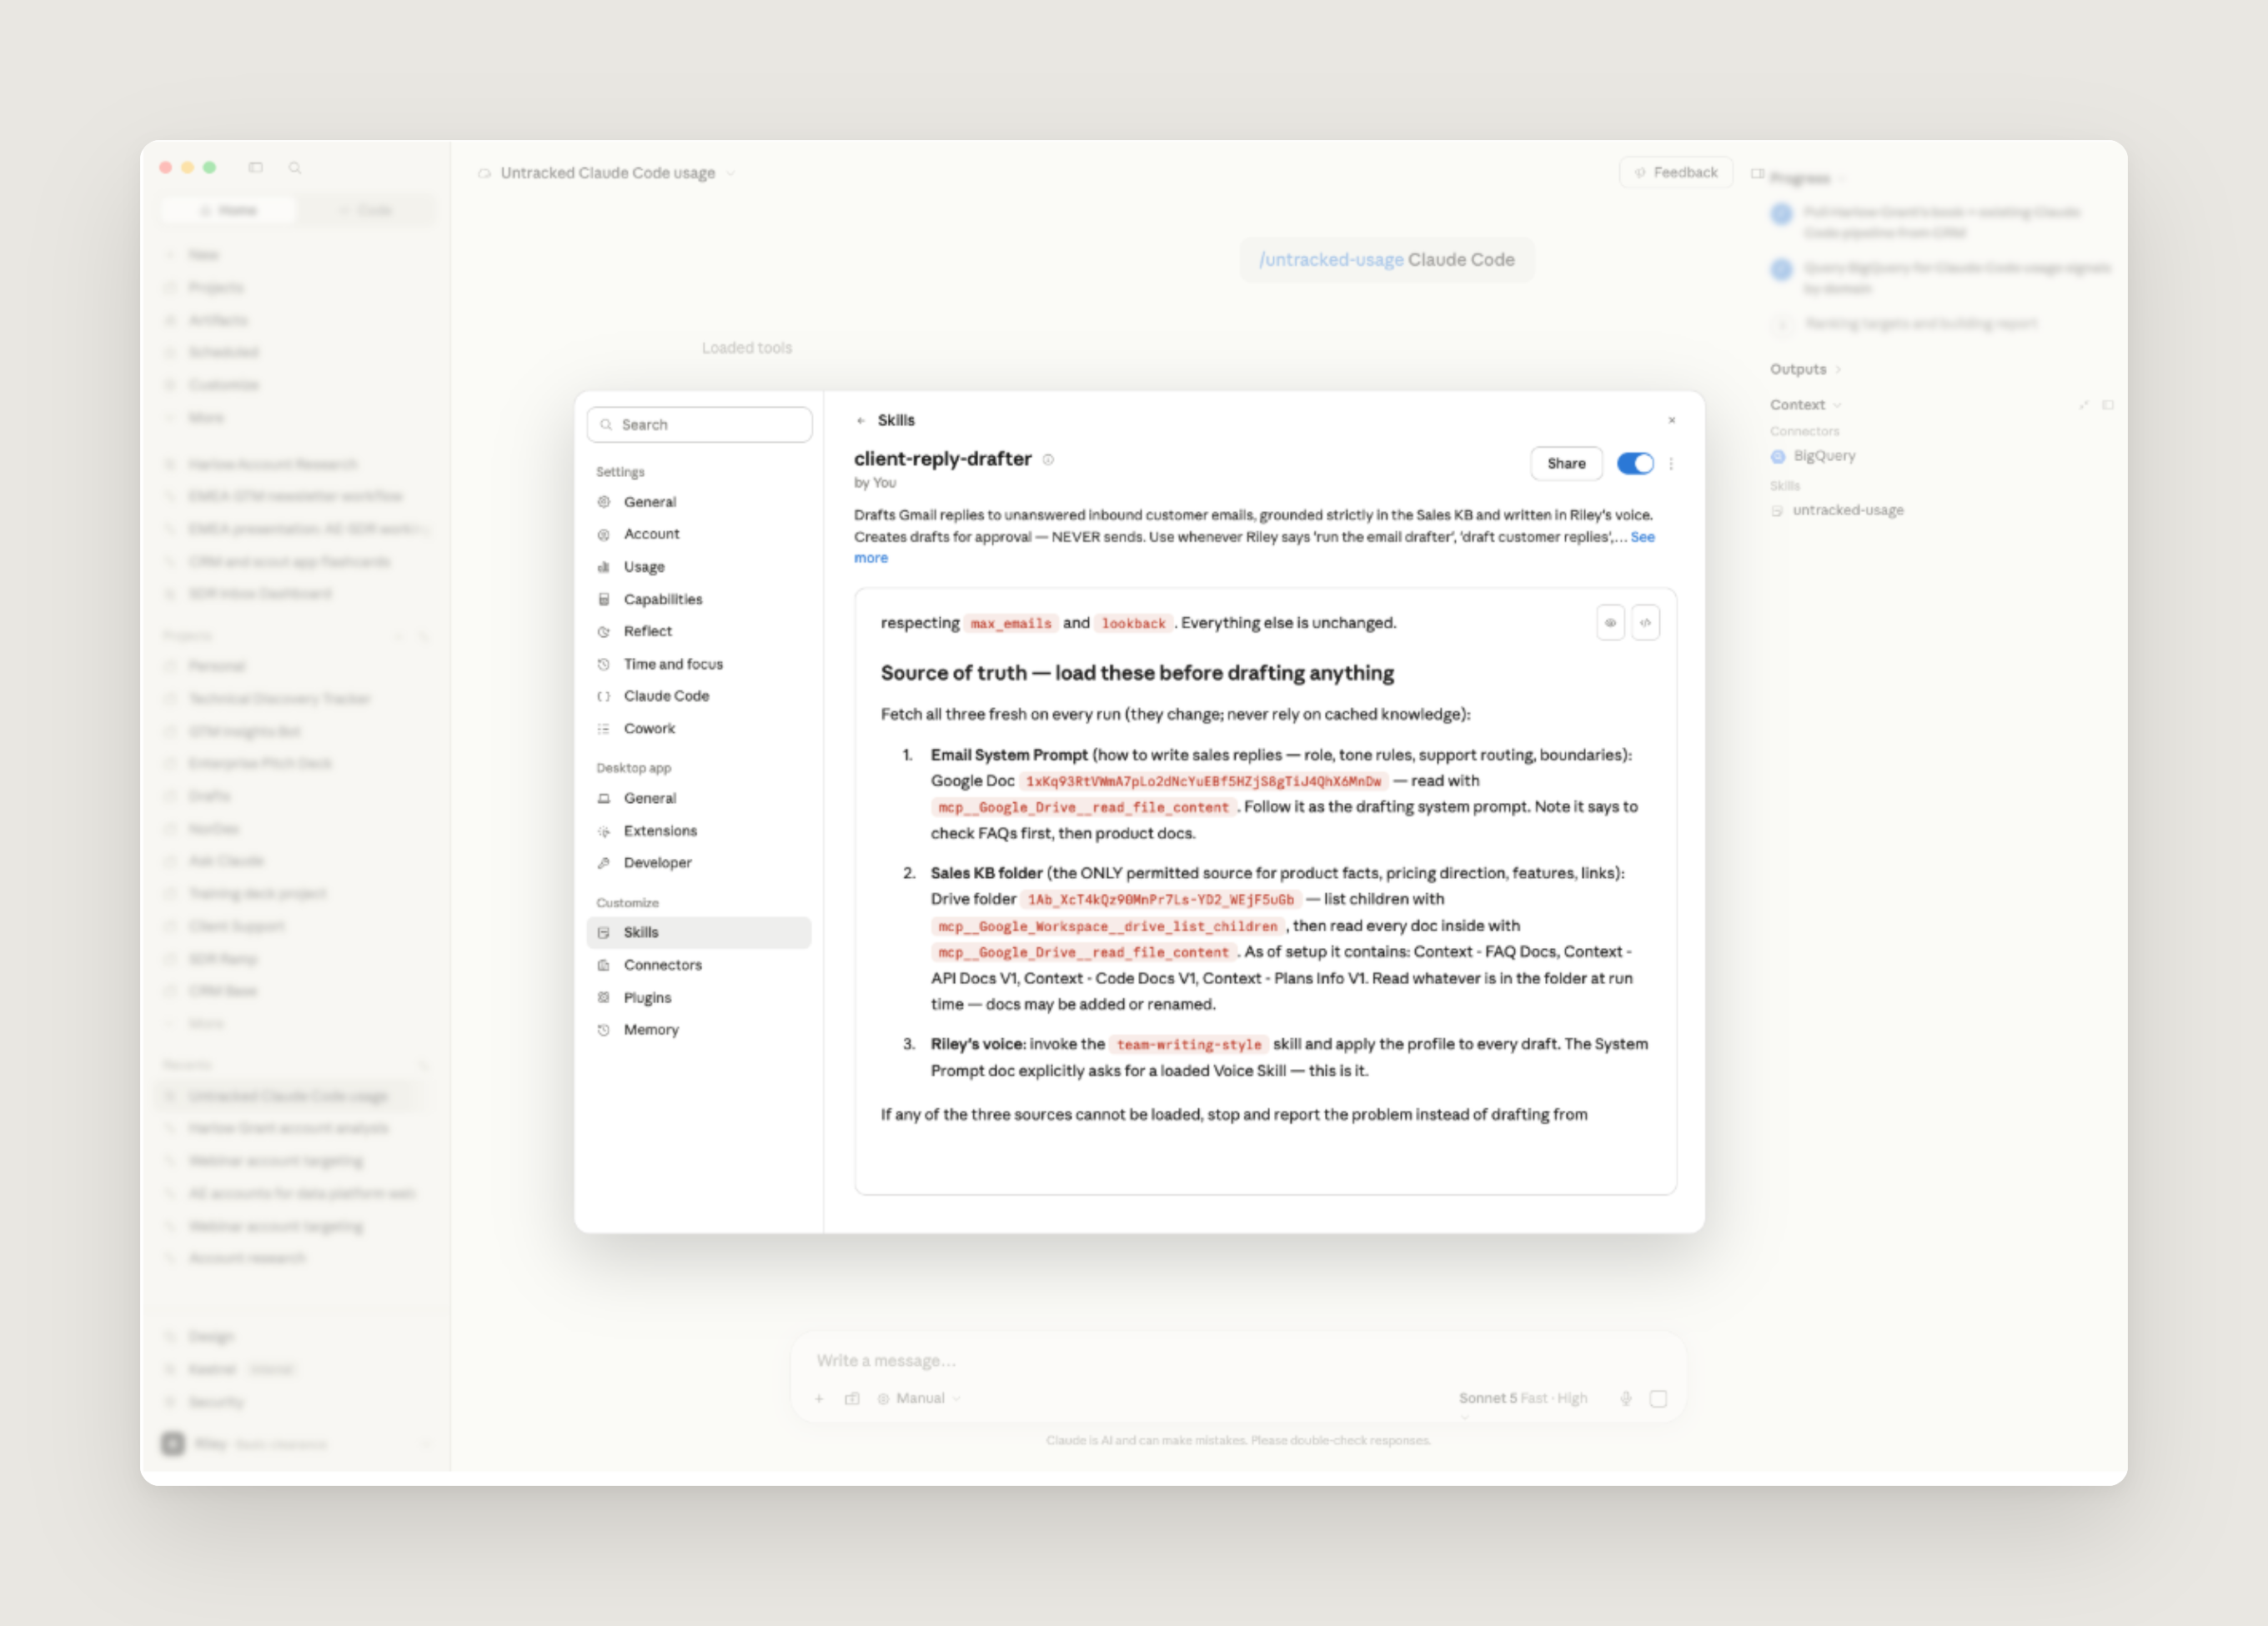This screenshot has height=1626, width=2268.
Task: Click the "max_emails" code token
Action: 1011,624
